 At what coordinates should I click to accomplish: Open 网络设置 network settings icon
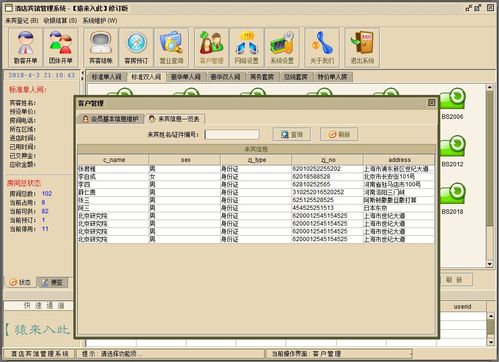(247, 47)
